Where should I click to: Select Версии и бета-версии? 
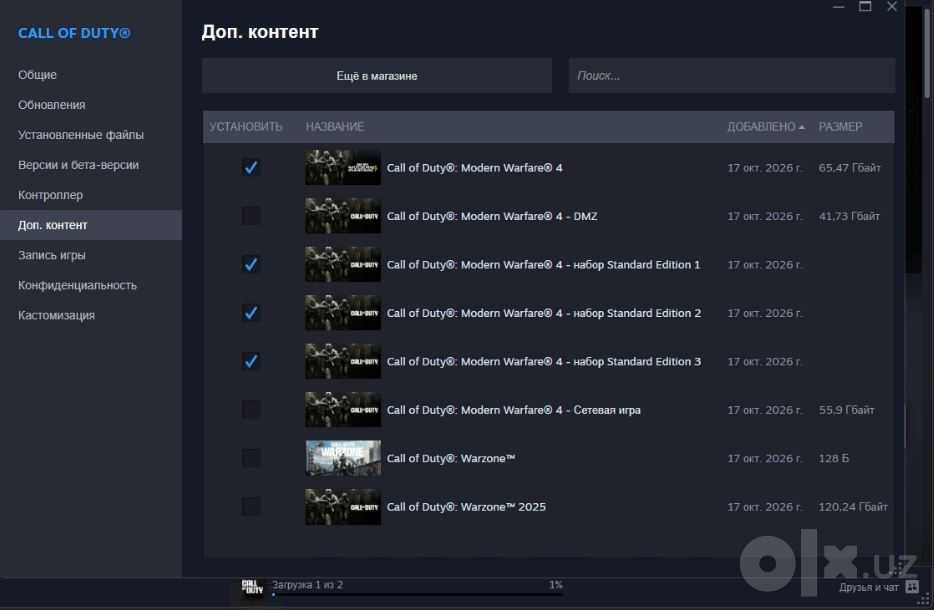click(x=91, y=165)
